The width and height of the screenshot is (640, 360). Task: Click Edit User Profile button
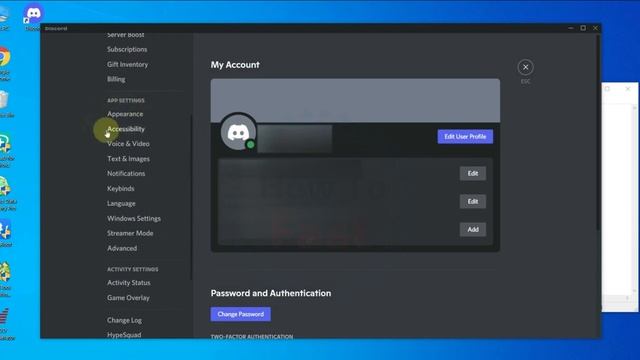tap(465, 137)
